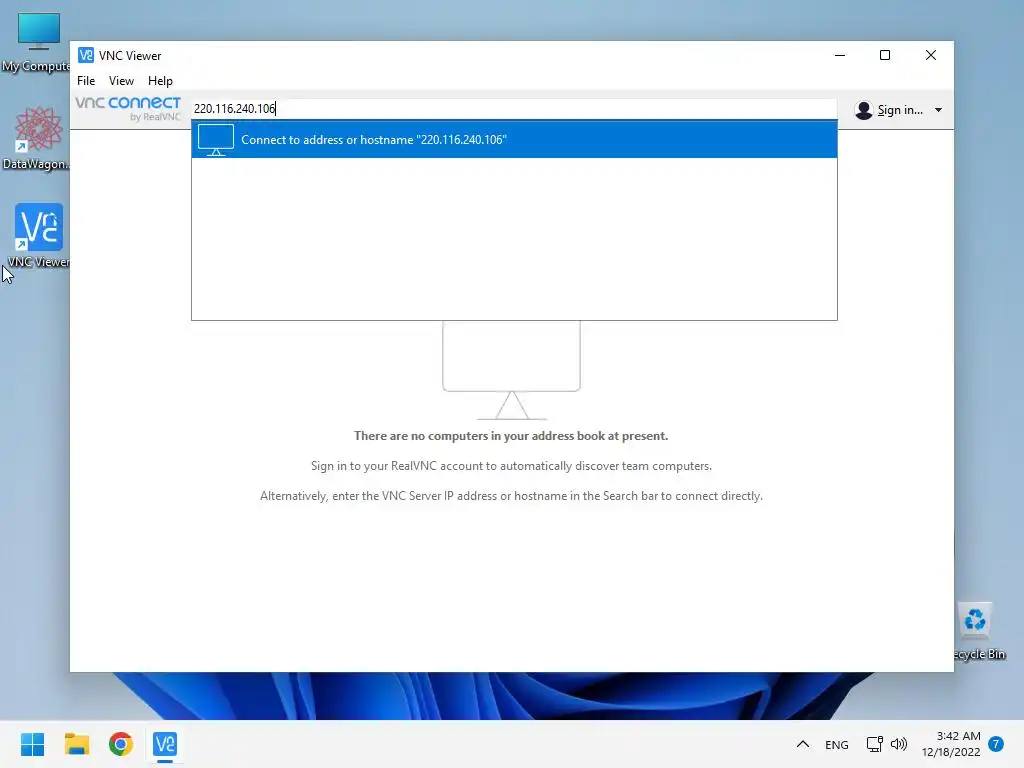Select the My Computer desktop icon
Screen dimensions: 1024x768
(x=37, y=42)
